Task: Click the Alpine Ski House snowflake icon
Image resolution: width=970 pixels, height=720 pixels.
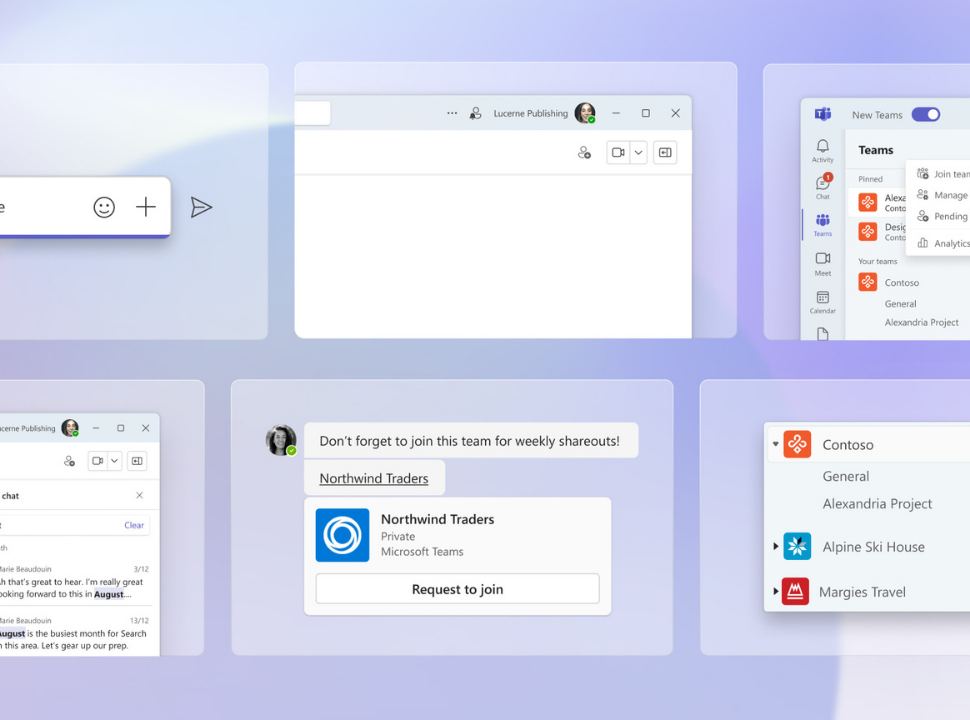Action: pyautogui.click(x=797, y=546)
